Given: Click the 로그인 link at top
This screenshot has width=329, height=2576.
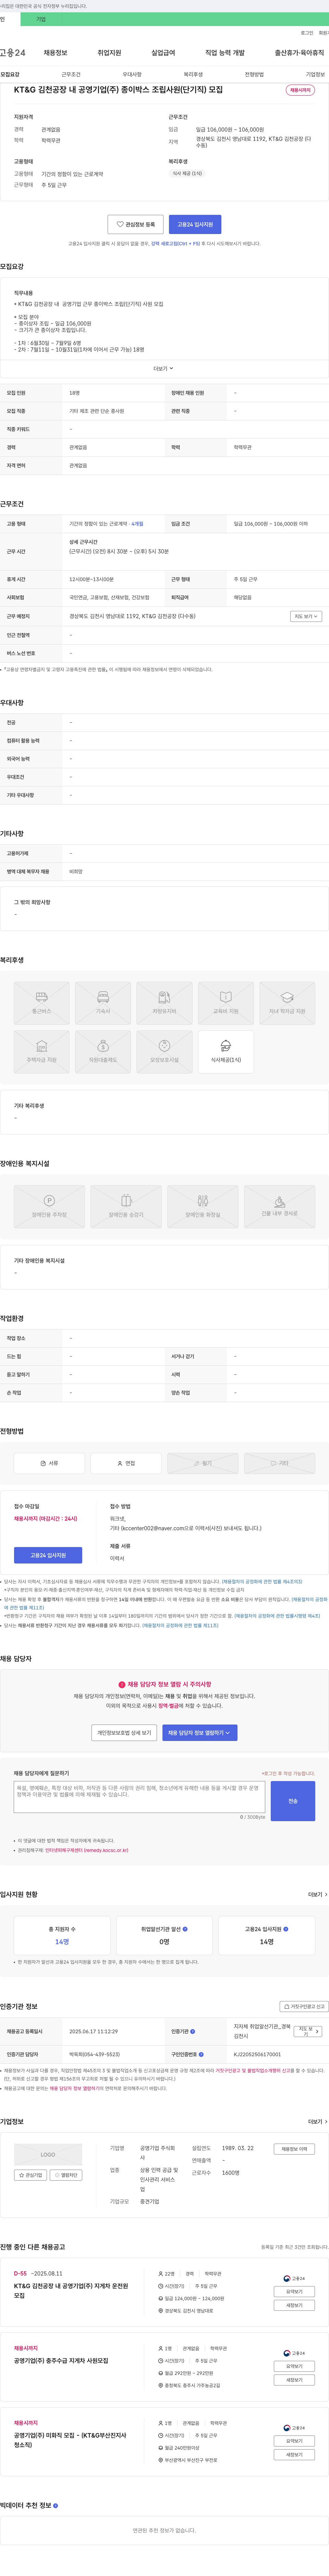Looking at the screenshot, I should (307, 33).
